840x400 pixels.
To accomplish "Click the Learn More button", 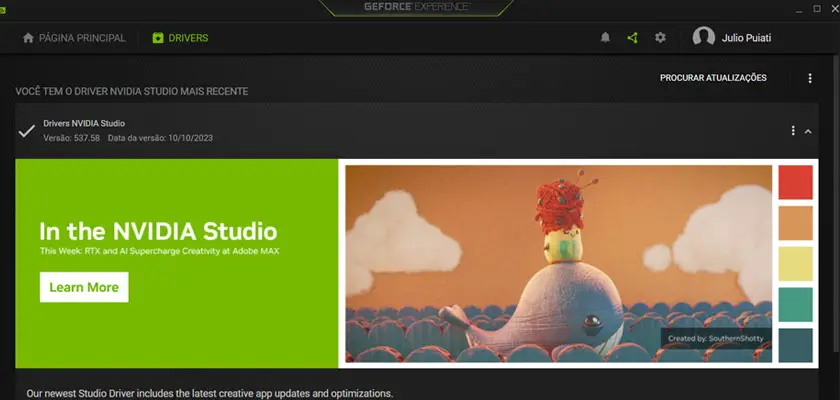I will point(84,287).
